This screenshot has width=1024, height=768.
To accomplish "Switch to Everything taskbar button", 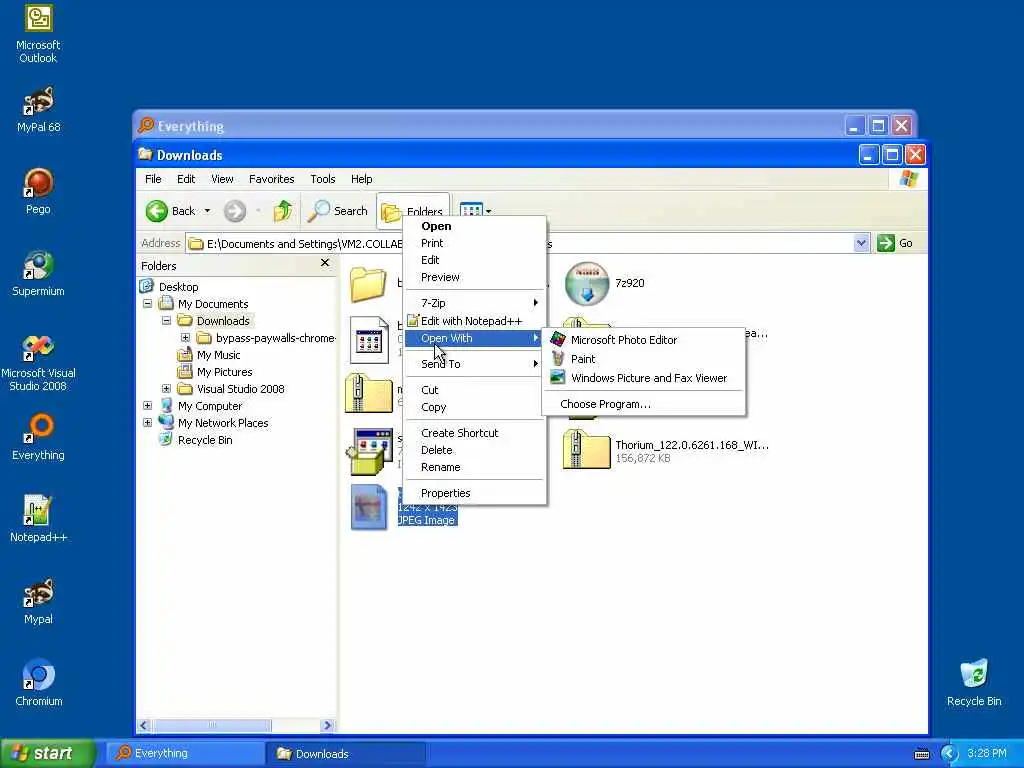I will click(184, 754).
